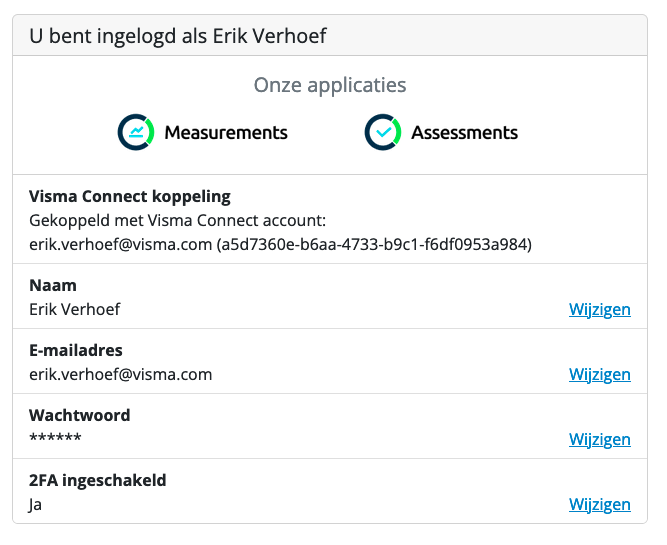Click the 'Wachtwoord' field label

point(80,416)
